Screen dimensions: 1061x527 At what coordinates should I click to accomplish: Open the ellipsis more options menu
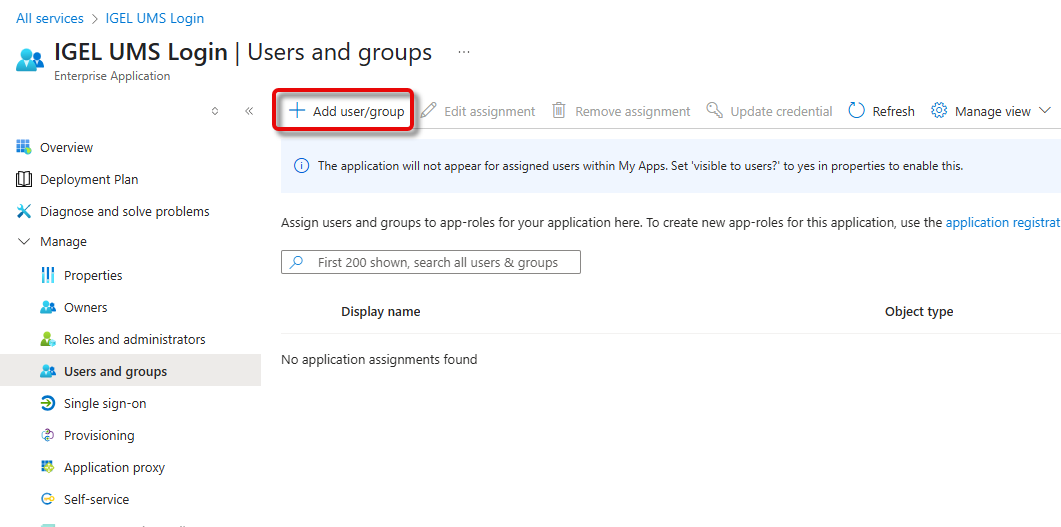(463, 52)
